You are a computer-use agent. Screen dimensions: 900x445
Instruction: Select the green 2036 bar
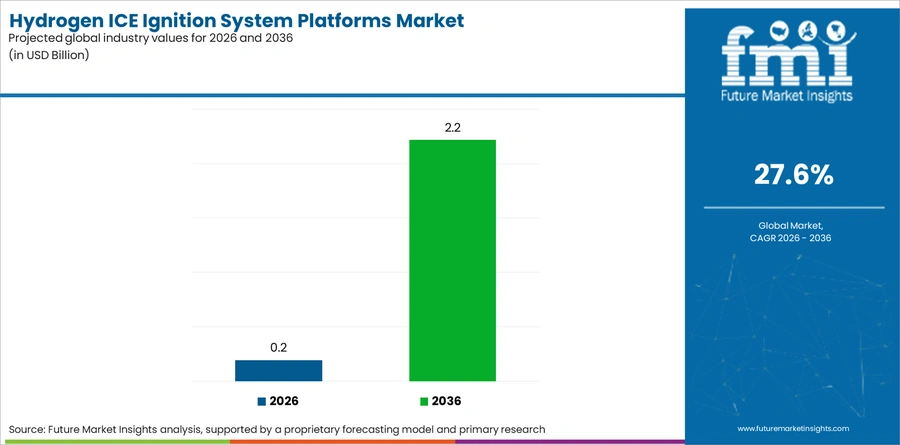click(452, 260)
